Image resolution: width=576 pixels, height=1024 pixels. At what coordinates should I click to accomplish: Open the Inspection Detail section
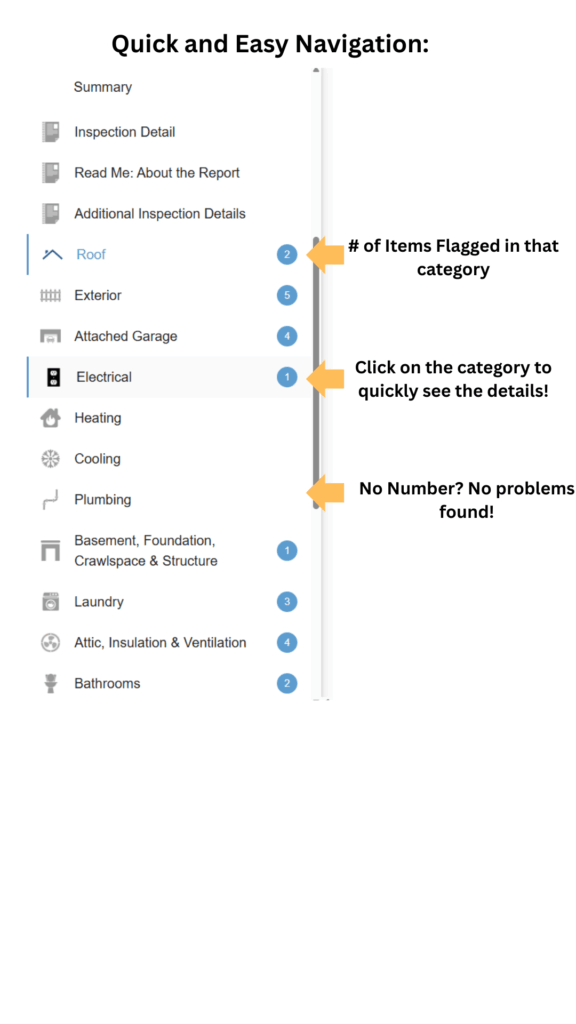pyautogui.click(x=125, y=132)
